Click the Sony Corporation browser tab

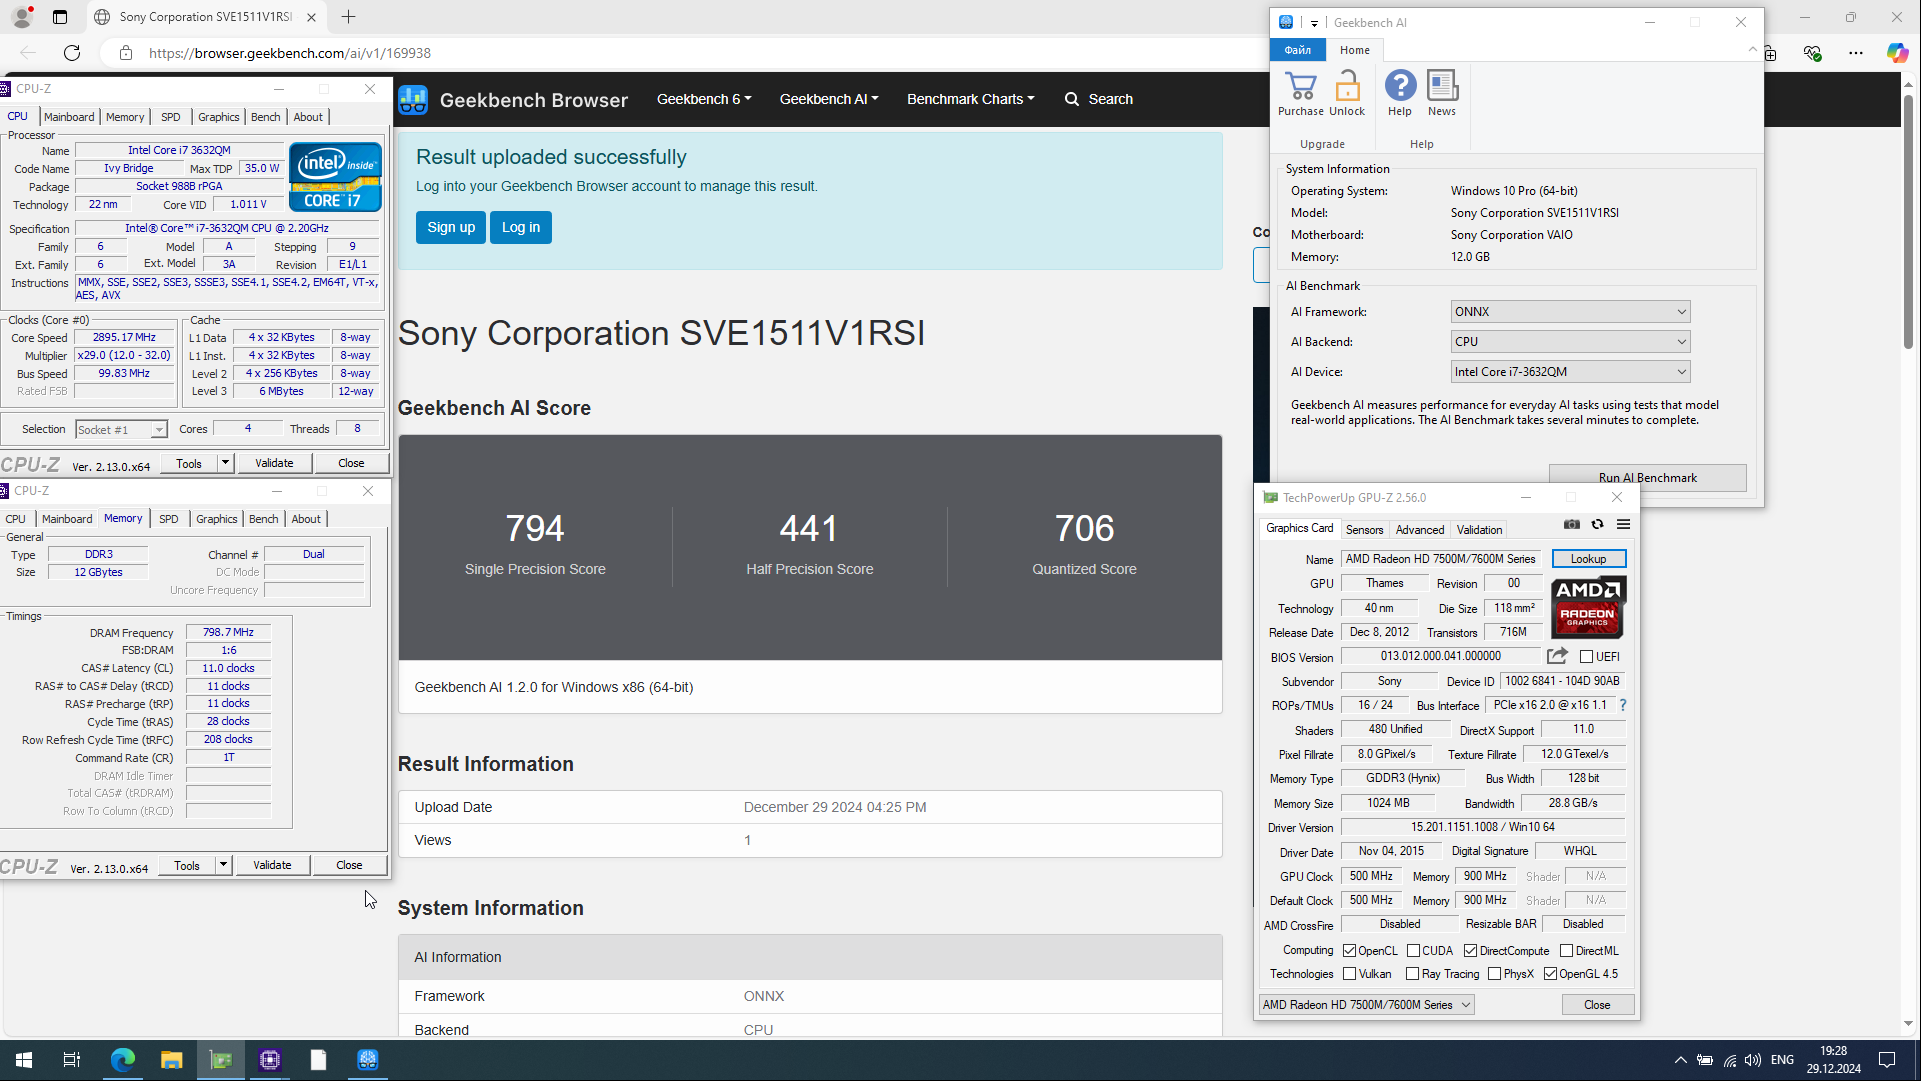pos(206,17)
